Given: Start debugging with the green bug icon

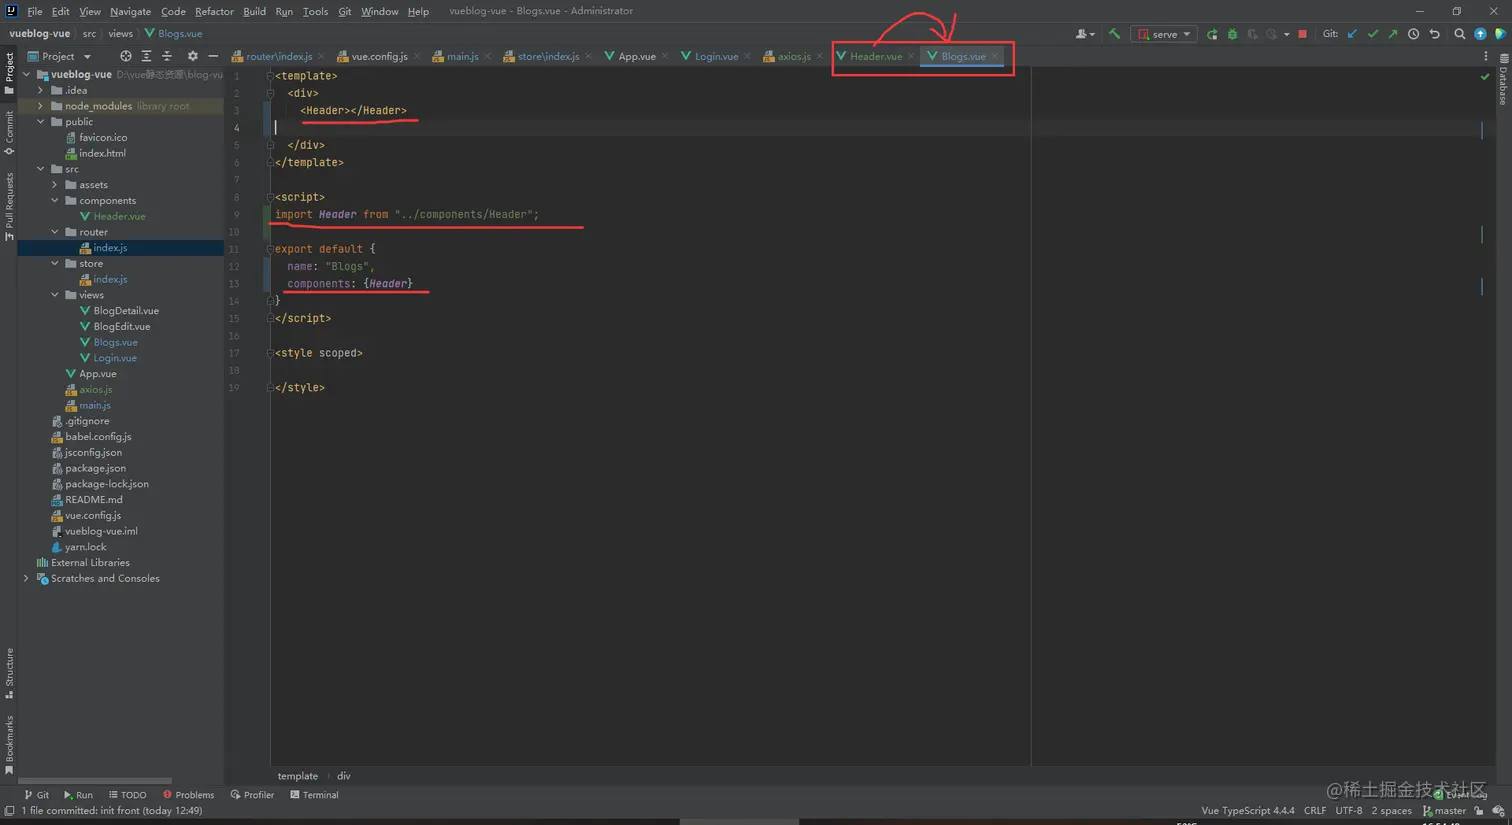Looking at the screenshot, I should (x=1232, y=34).
